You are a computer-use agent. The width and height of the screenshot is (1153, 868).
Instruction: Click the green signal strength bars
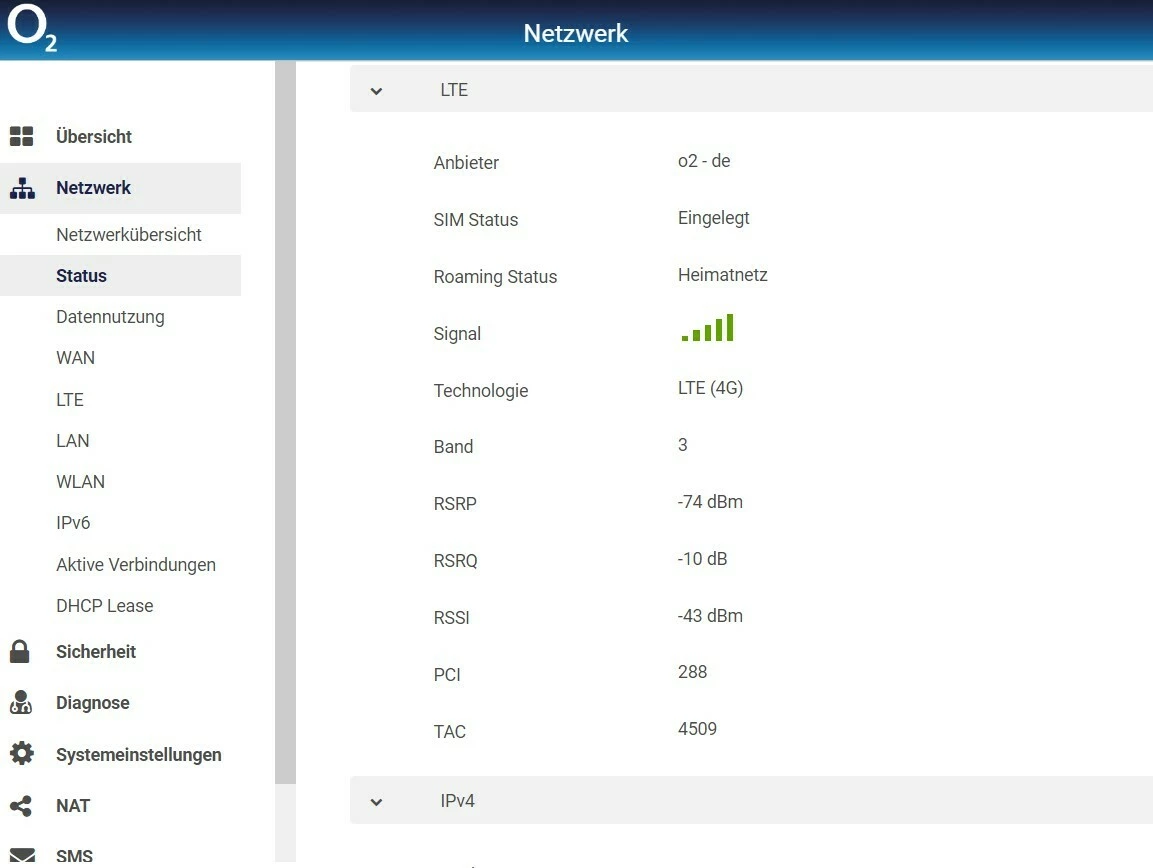point(707,327)
